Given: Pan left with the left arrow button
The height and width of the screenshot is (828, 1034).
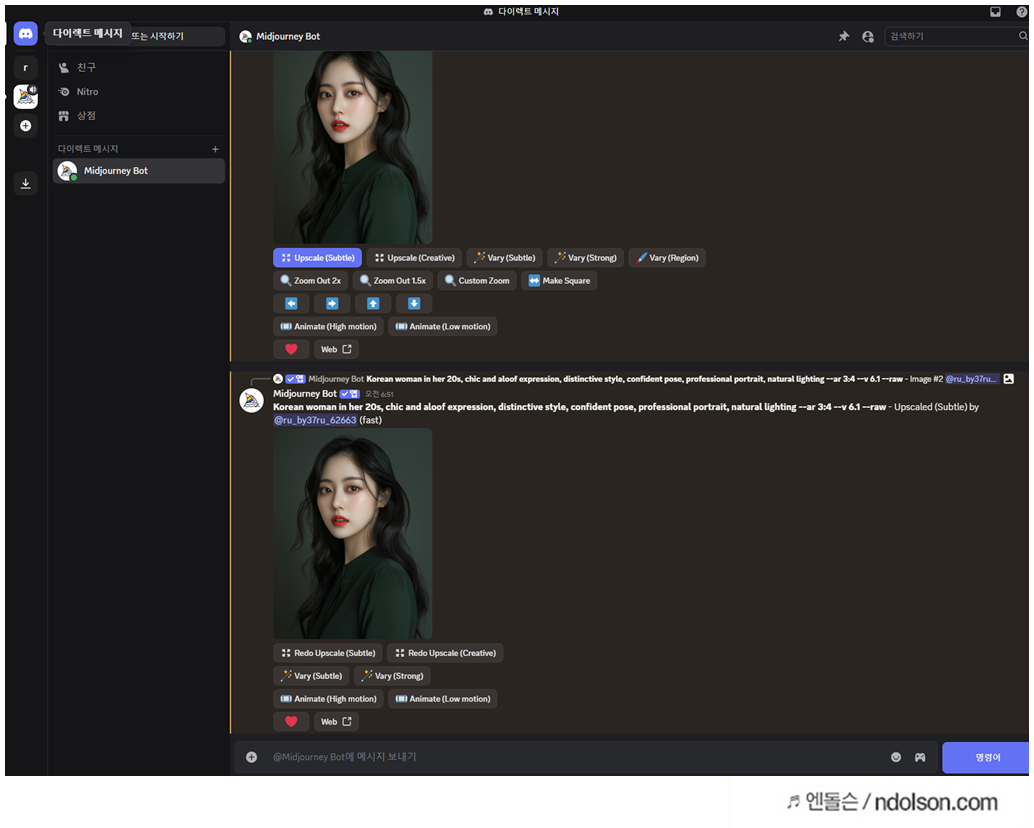Looking at the screenshot, I should click(x=291, y=303).
